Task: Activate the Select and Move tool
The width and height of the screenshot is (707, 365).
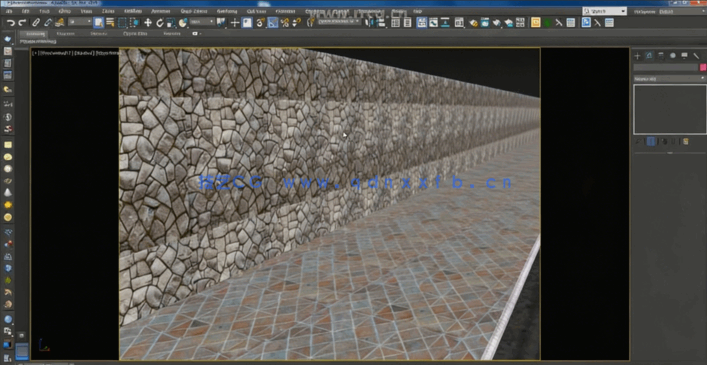Action: [147, 23]
